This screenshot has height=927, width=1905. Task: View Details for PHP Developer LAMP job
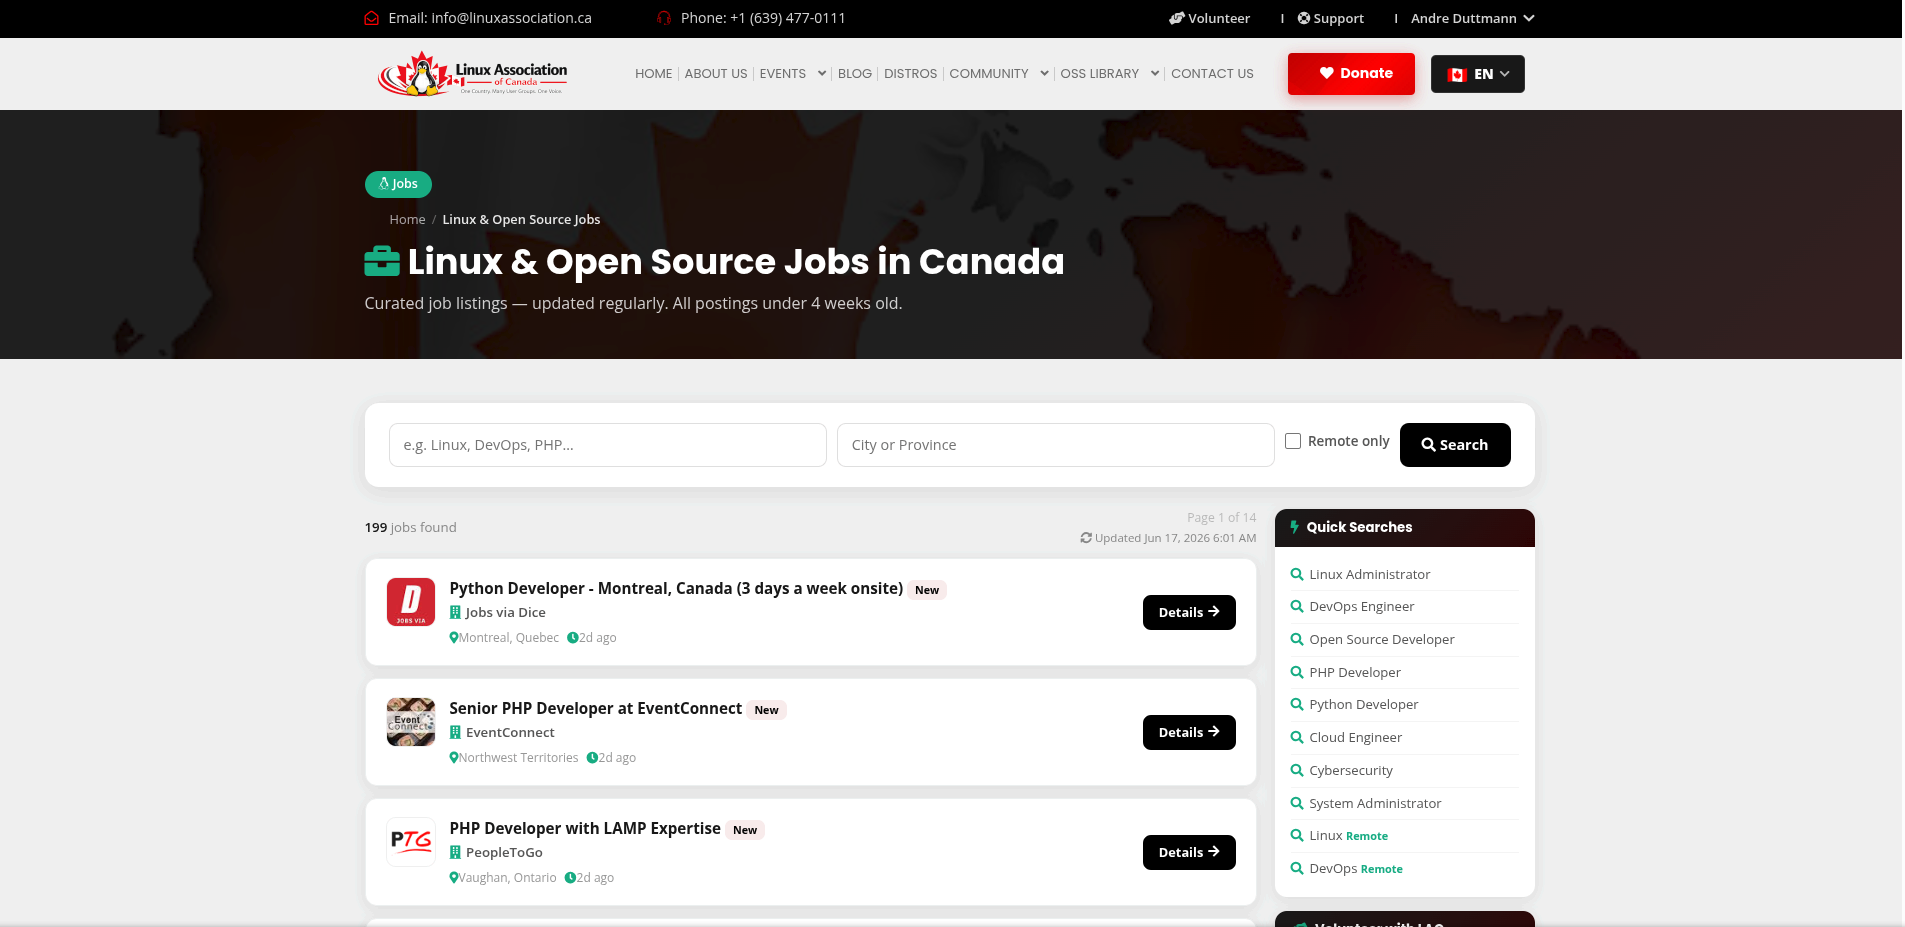pyautogui.click(x=1189, y=852)
